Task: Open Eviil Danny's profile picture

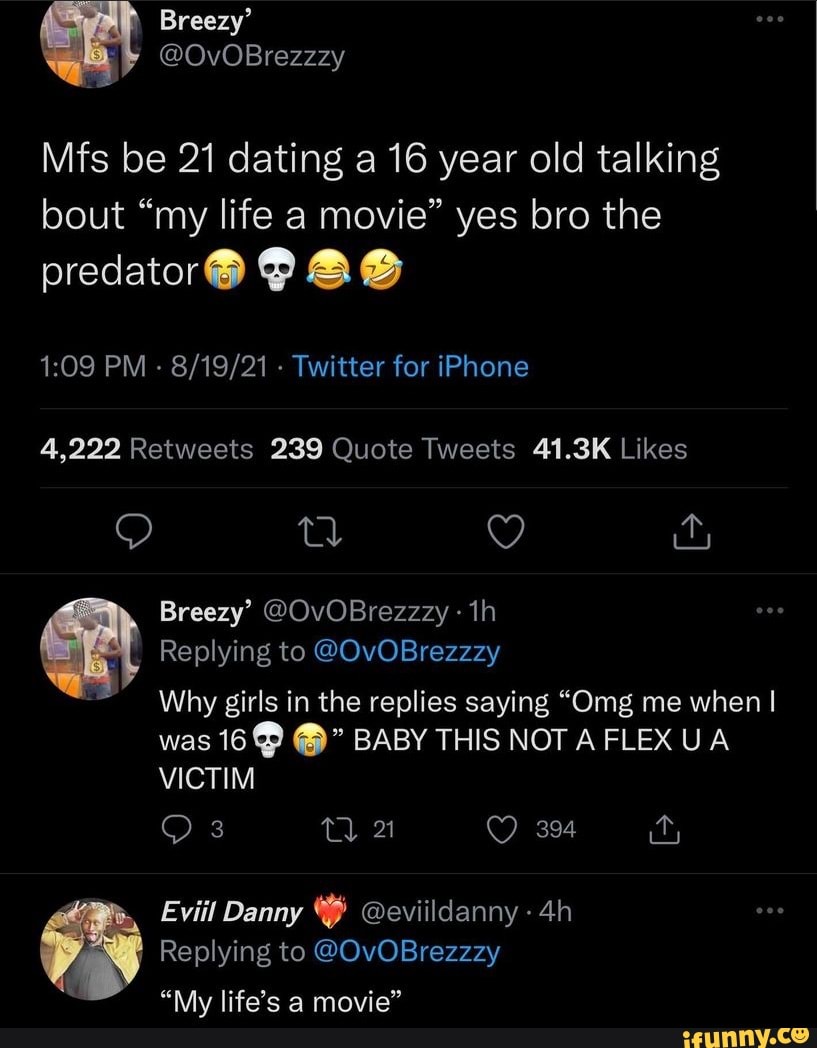Action: (x=93, y=935)
